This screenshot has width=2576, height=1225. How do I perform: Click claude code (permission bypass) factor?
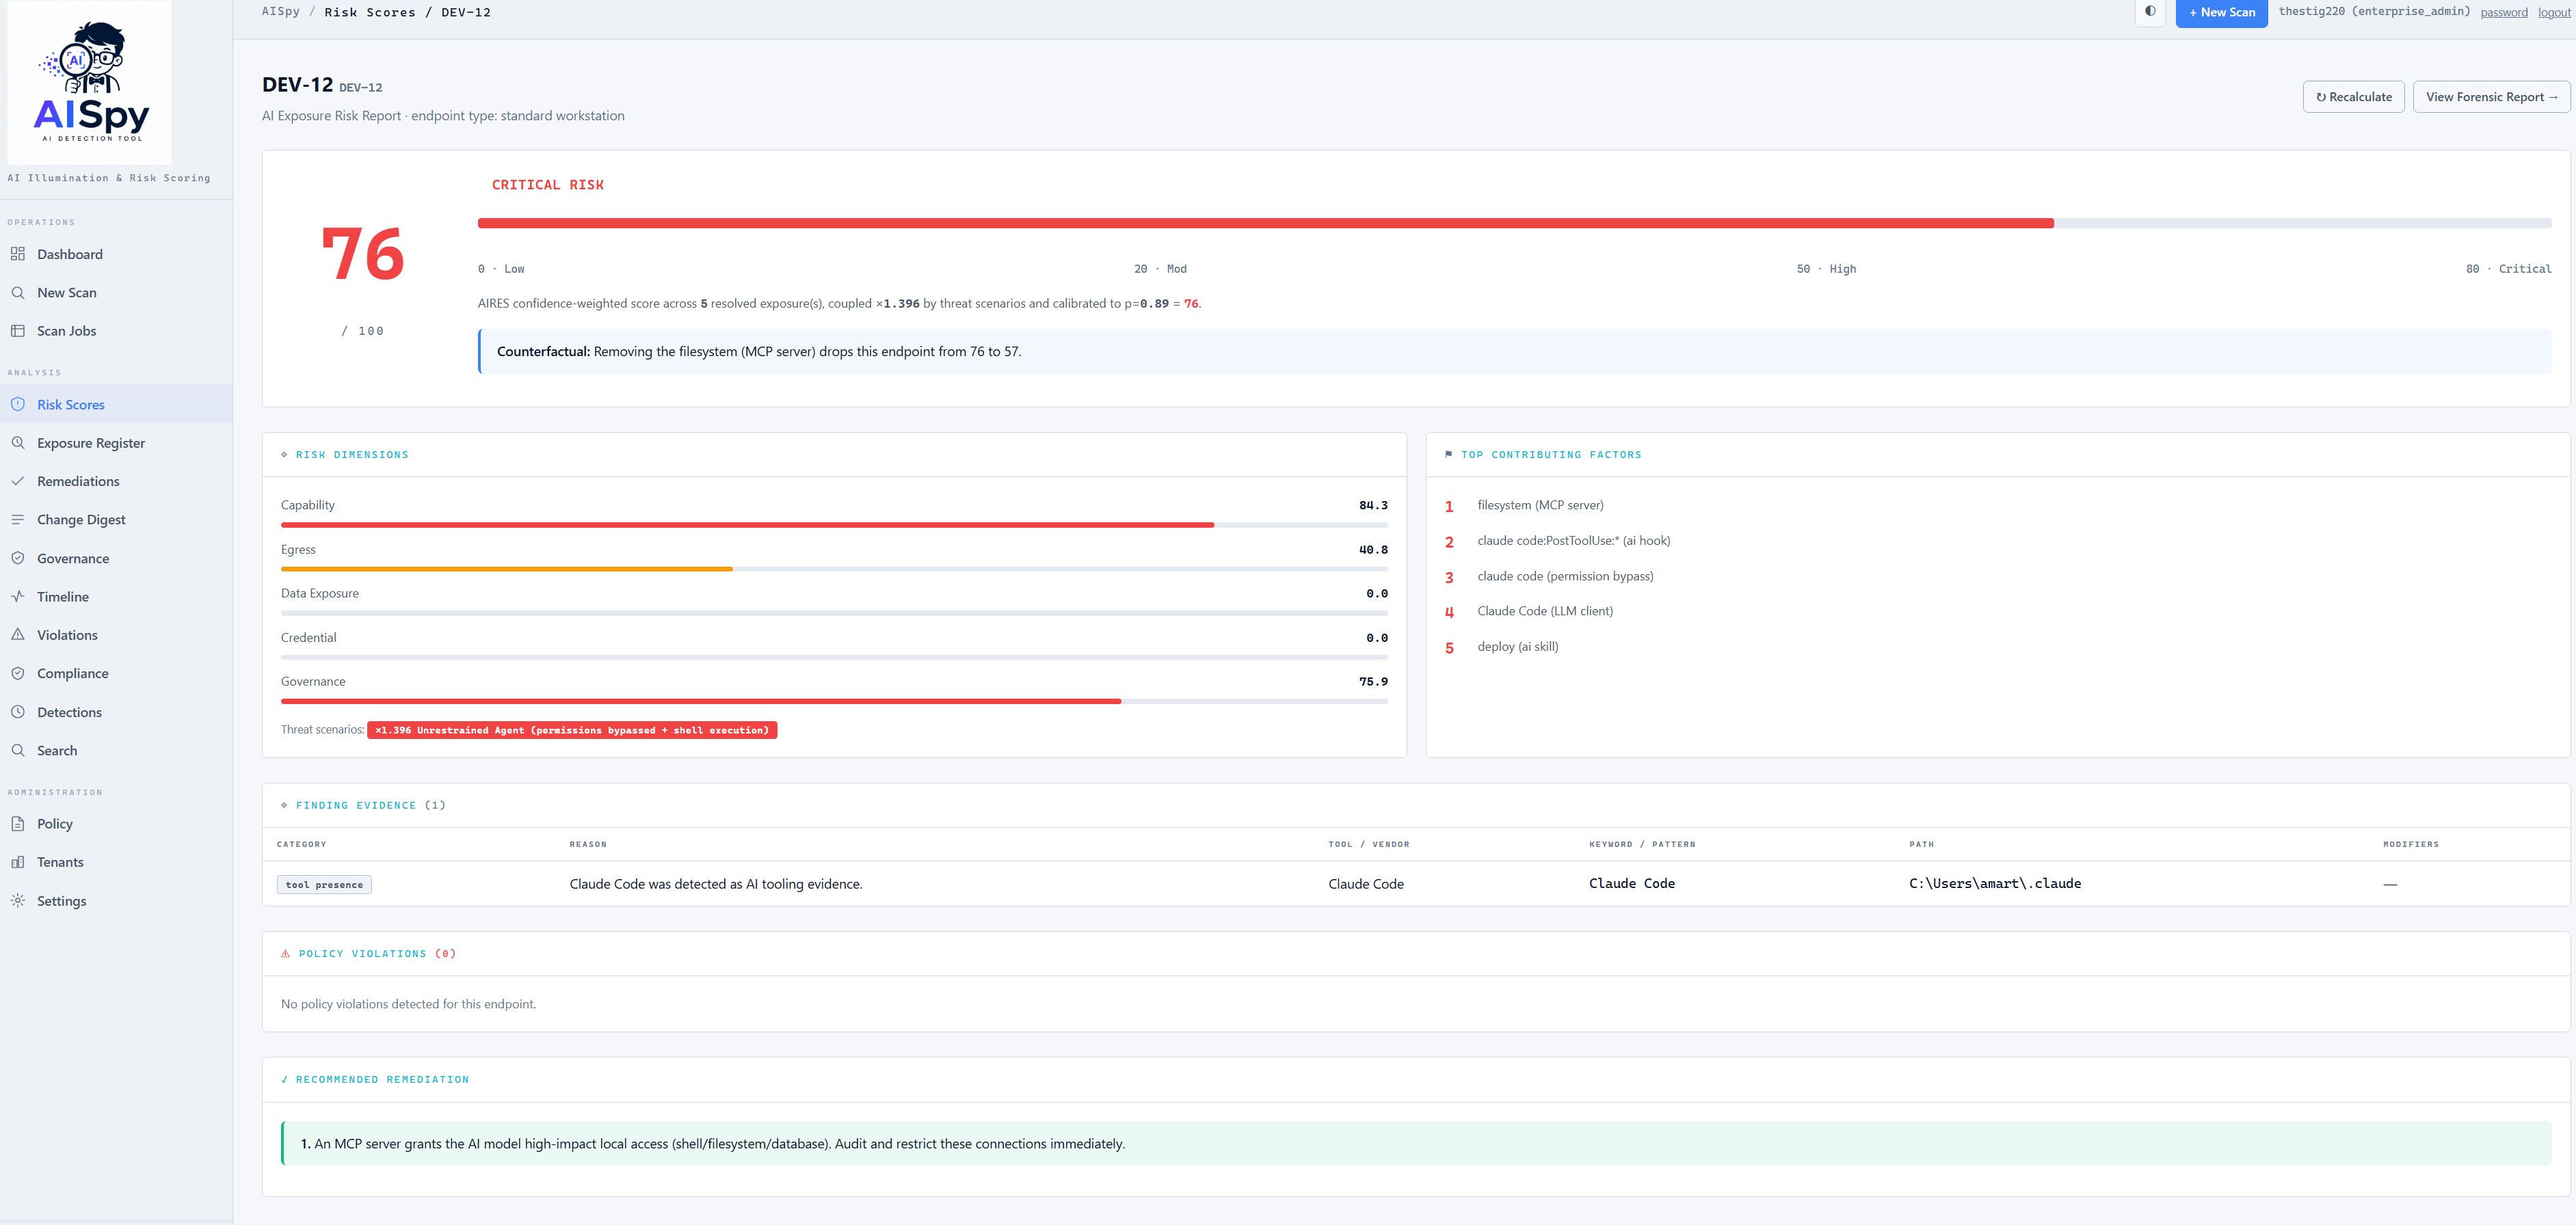click(x=1565, y=576)
